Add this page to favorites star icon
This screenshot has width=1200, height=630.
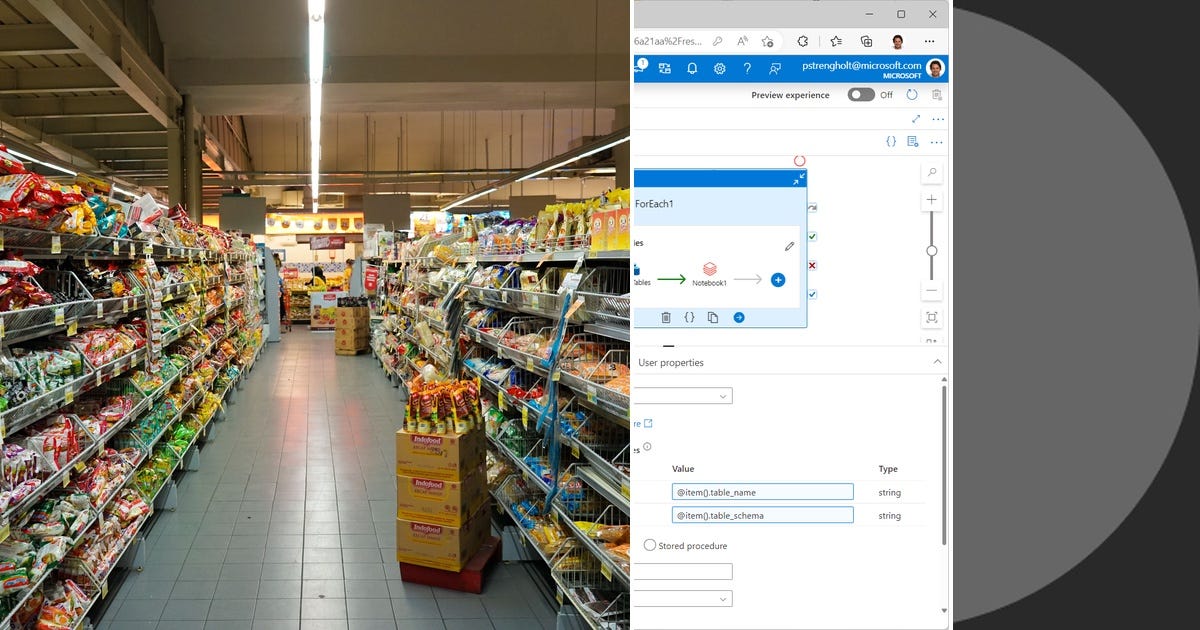[x=767, y=41]
